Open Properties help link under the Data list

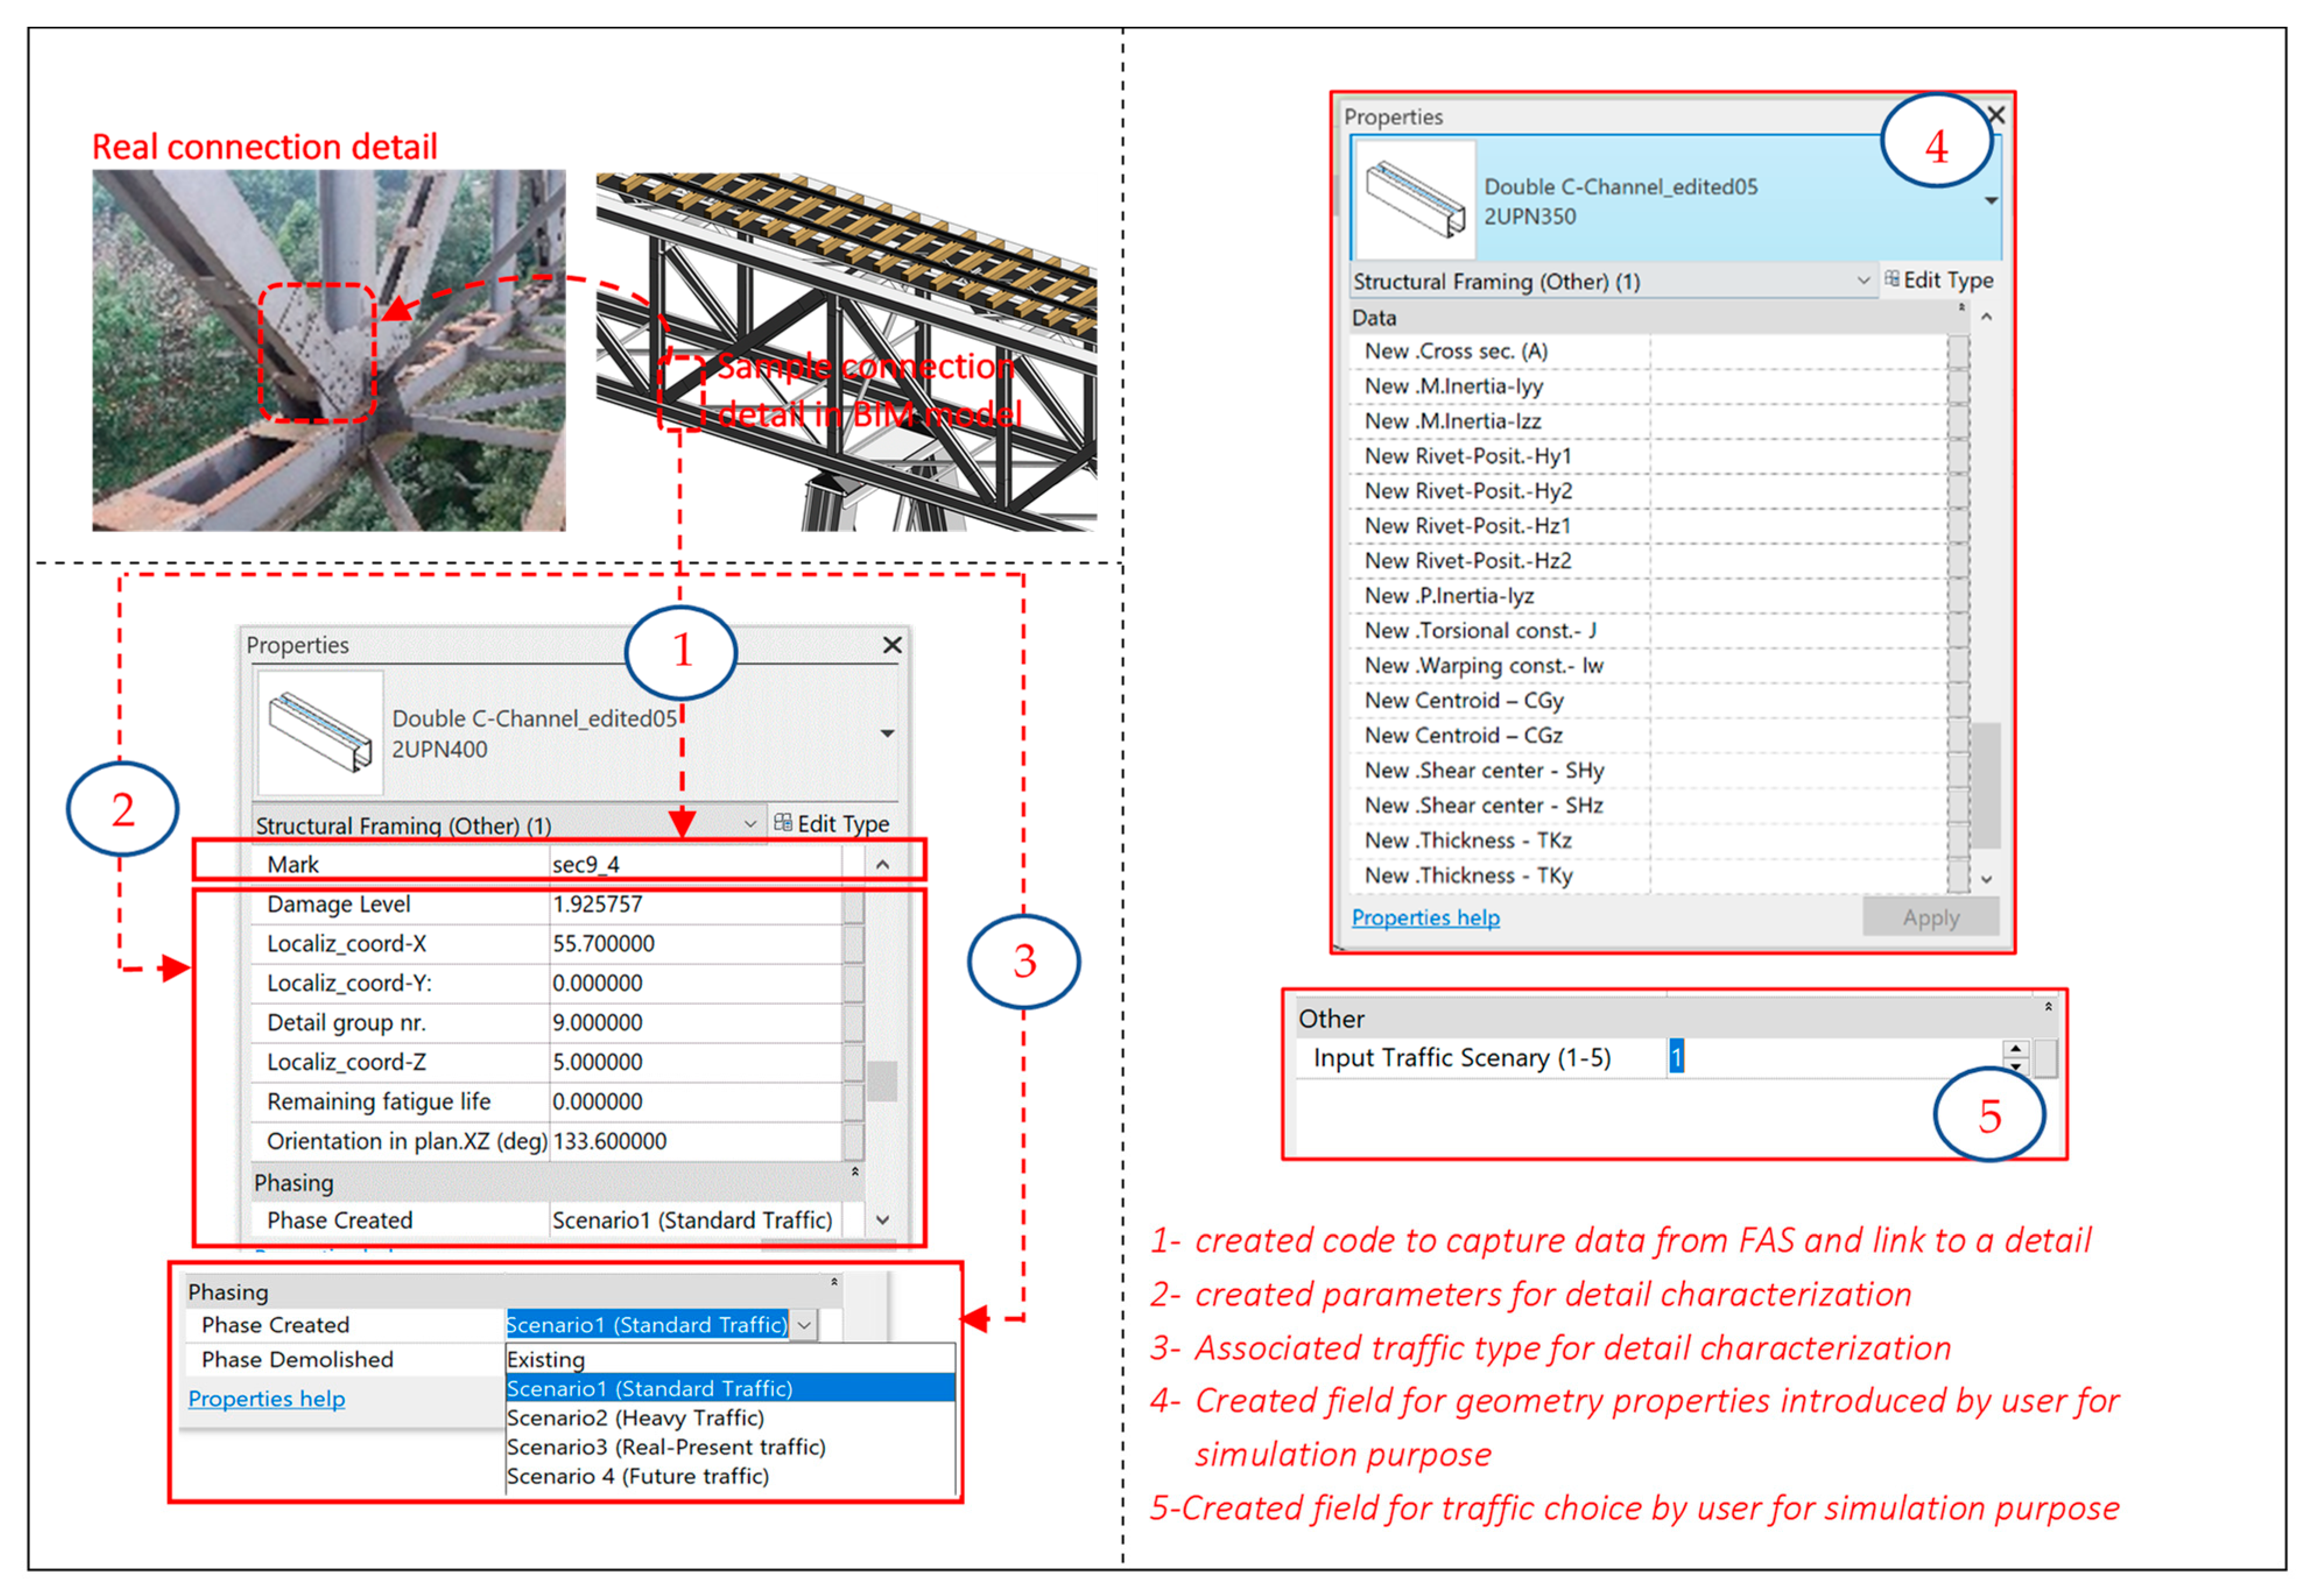(x=1425, y=918)
